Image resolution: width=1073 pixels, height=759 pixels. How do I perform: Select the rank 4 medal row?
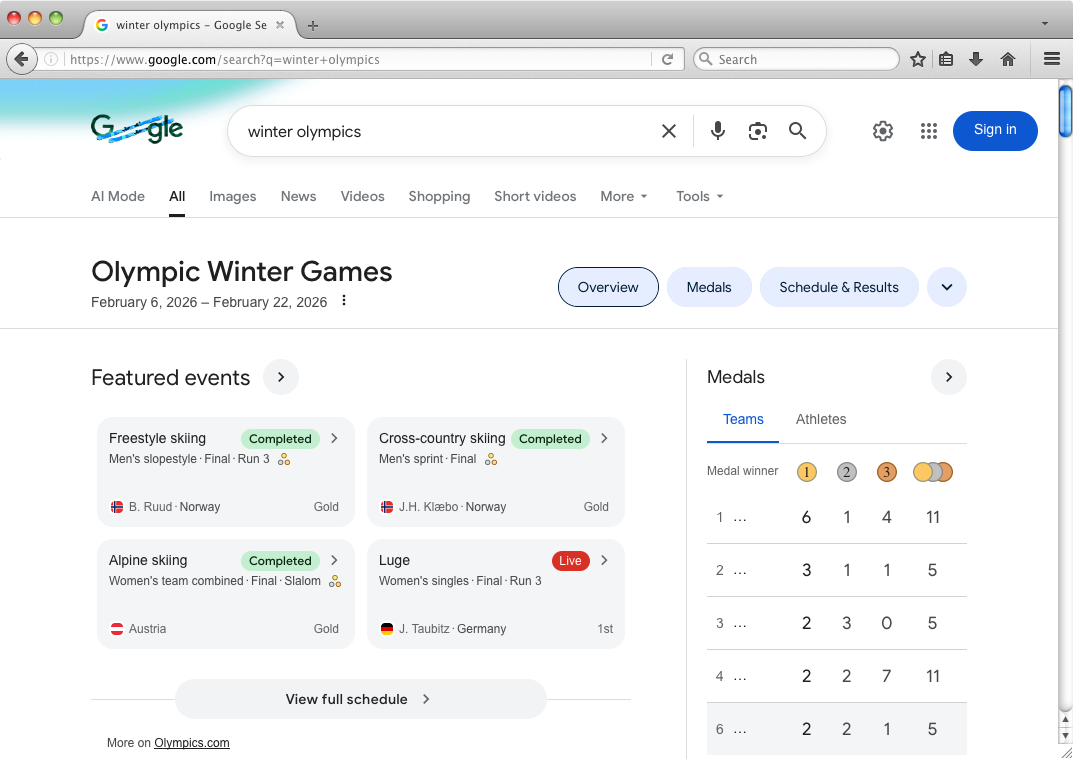click(x=836, y=676)
